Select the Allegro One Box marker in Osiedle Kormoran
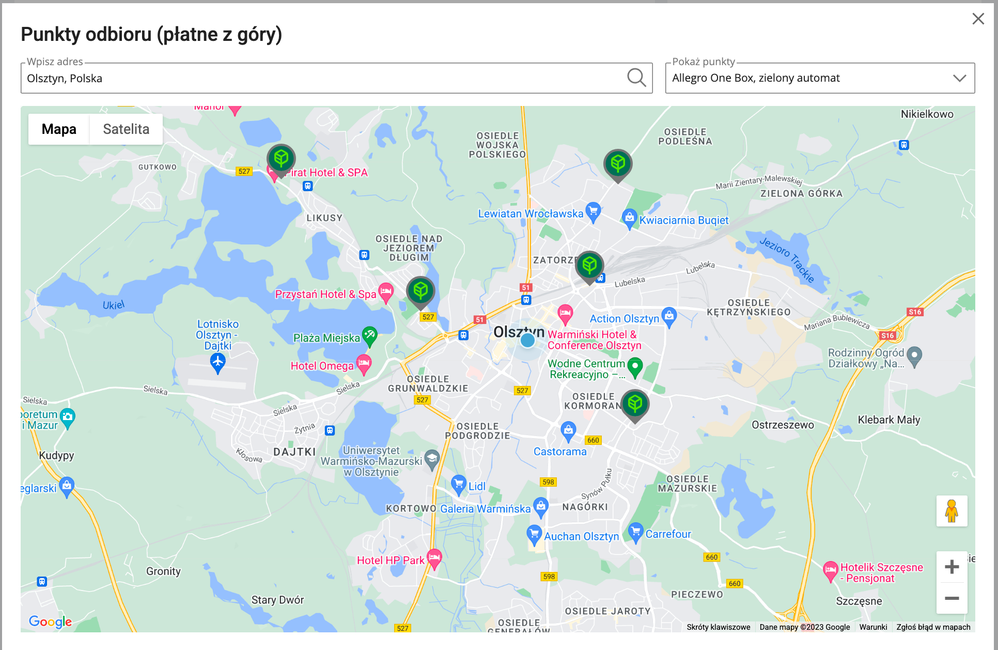Viewport: 998px width, 650px height. click(x=635, y=405)
